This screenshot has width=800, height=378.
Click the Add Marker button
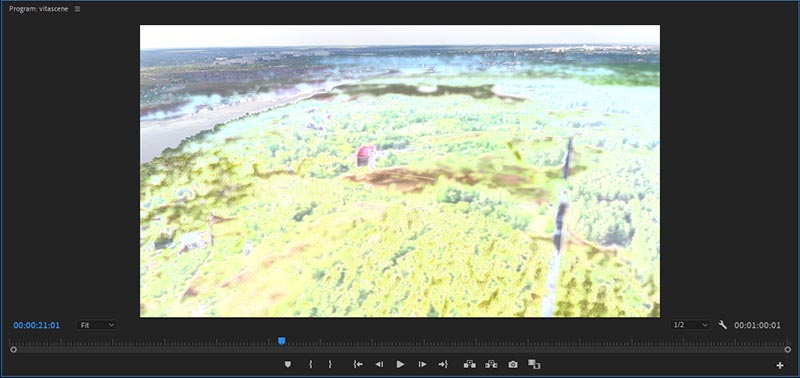[288, 364]
